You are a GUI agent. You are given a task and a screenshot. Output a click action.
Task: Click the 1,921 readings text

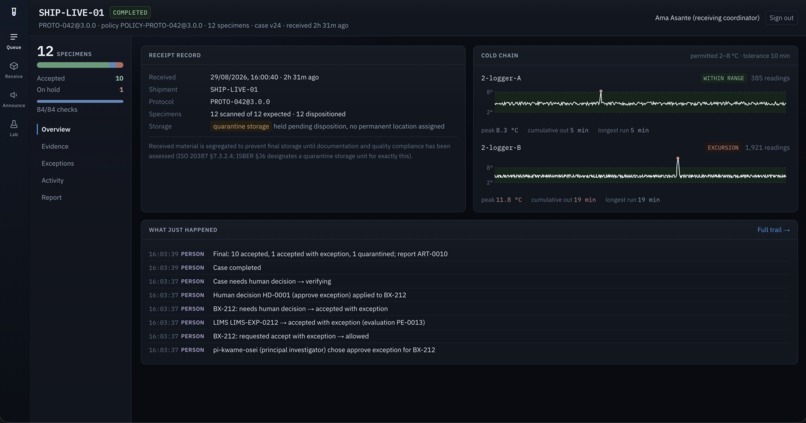point(767,148)
